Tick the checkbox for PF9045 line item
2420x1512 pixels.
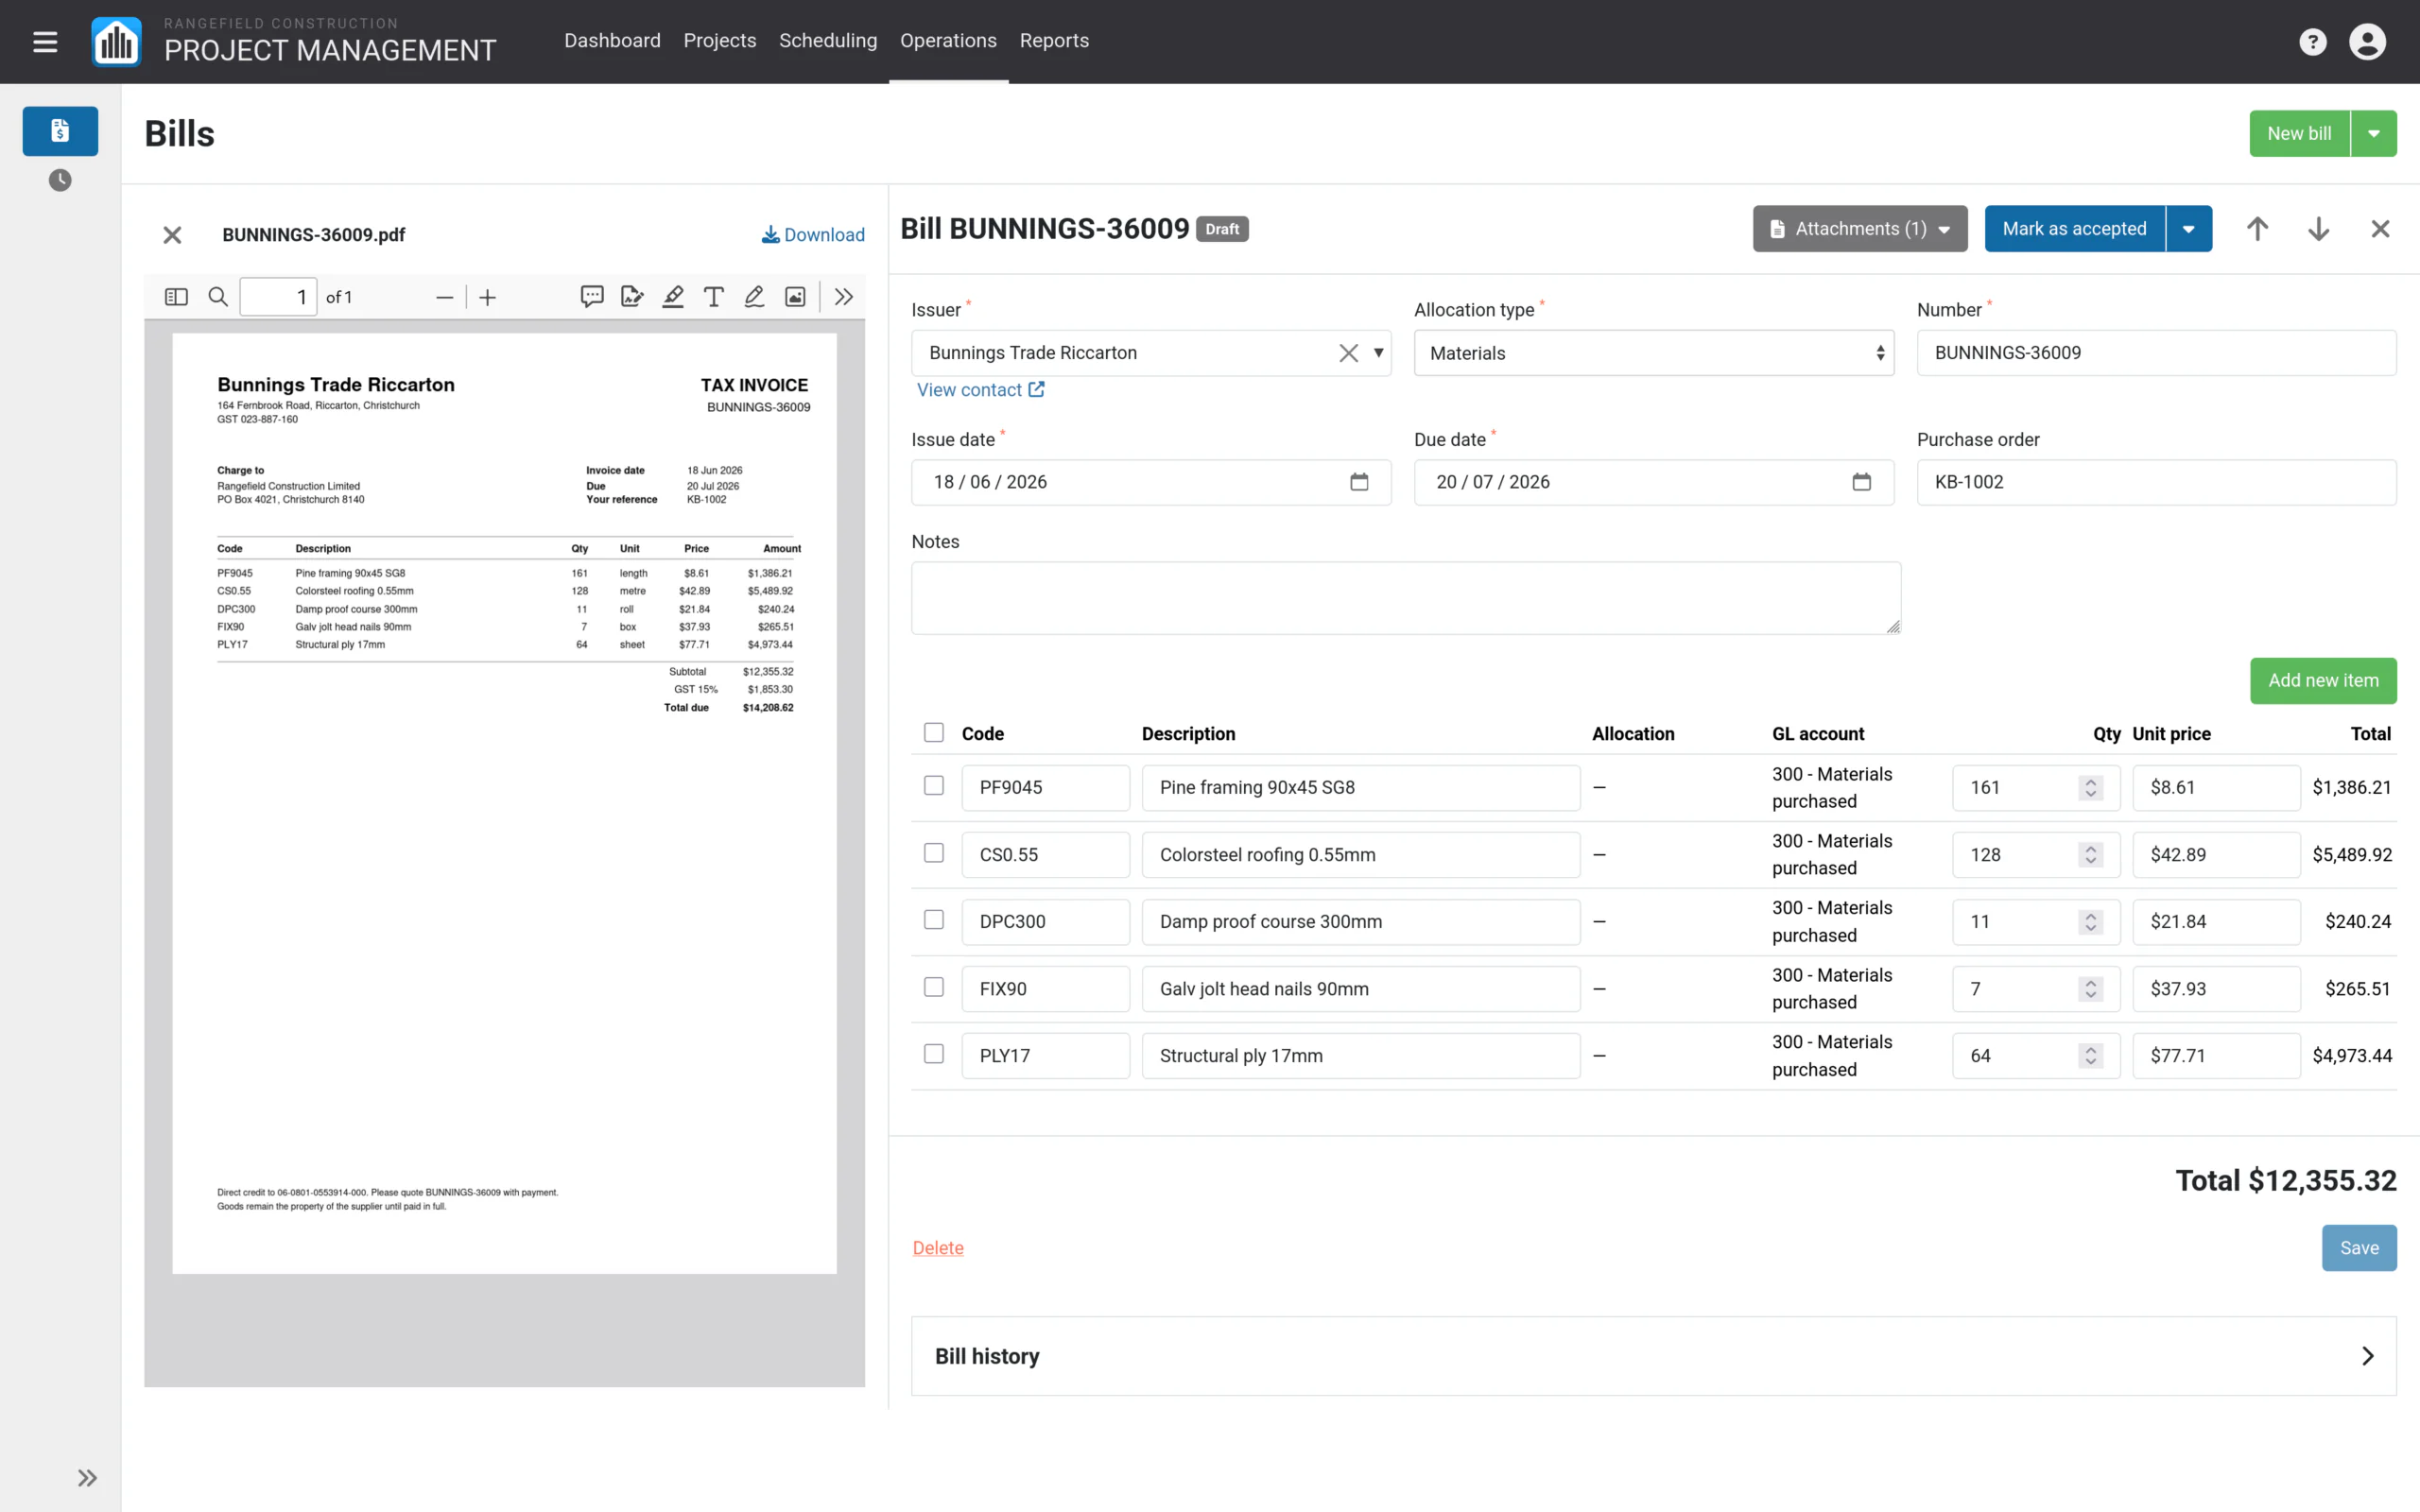934,786
